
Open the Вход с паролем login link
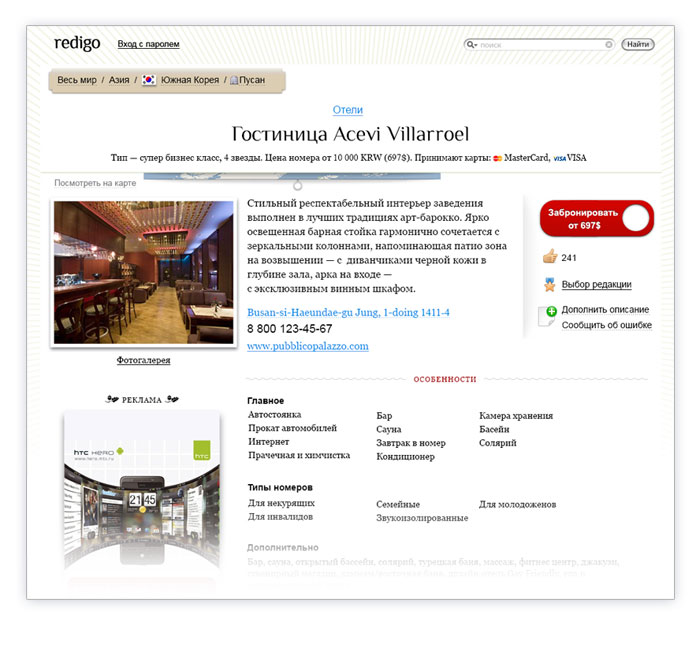(x=148, y=44)
